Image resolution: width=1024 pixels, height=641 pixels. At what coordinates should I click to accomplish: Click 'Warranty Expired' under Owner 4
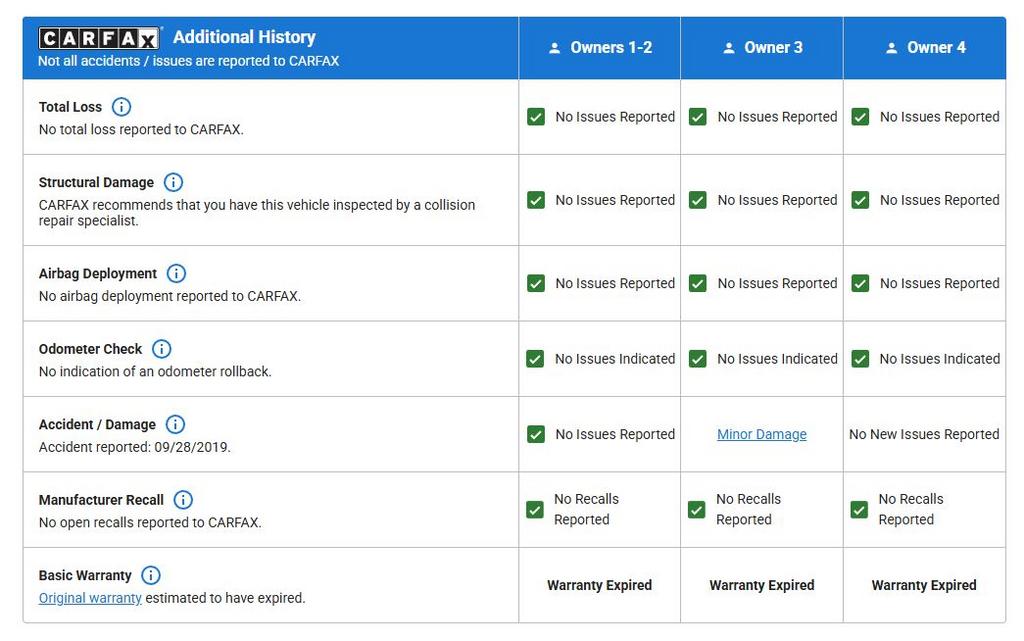[924, 585]
